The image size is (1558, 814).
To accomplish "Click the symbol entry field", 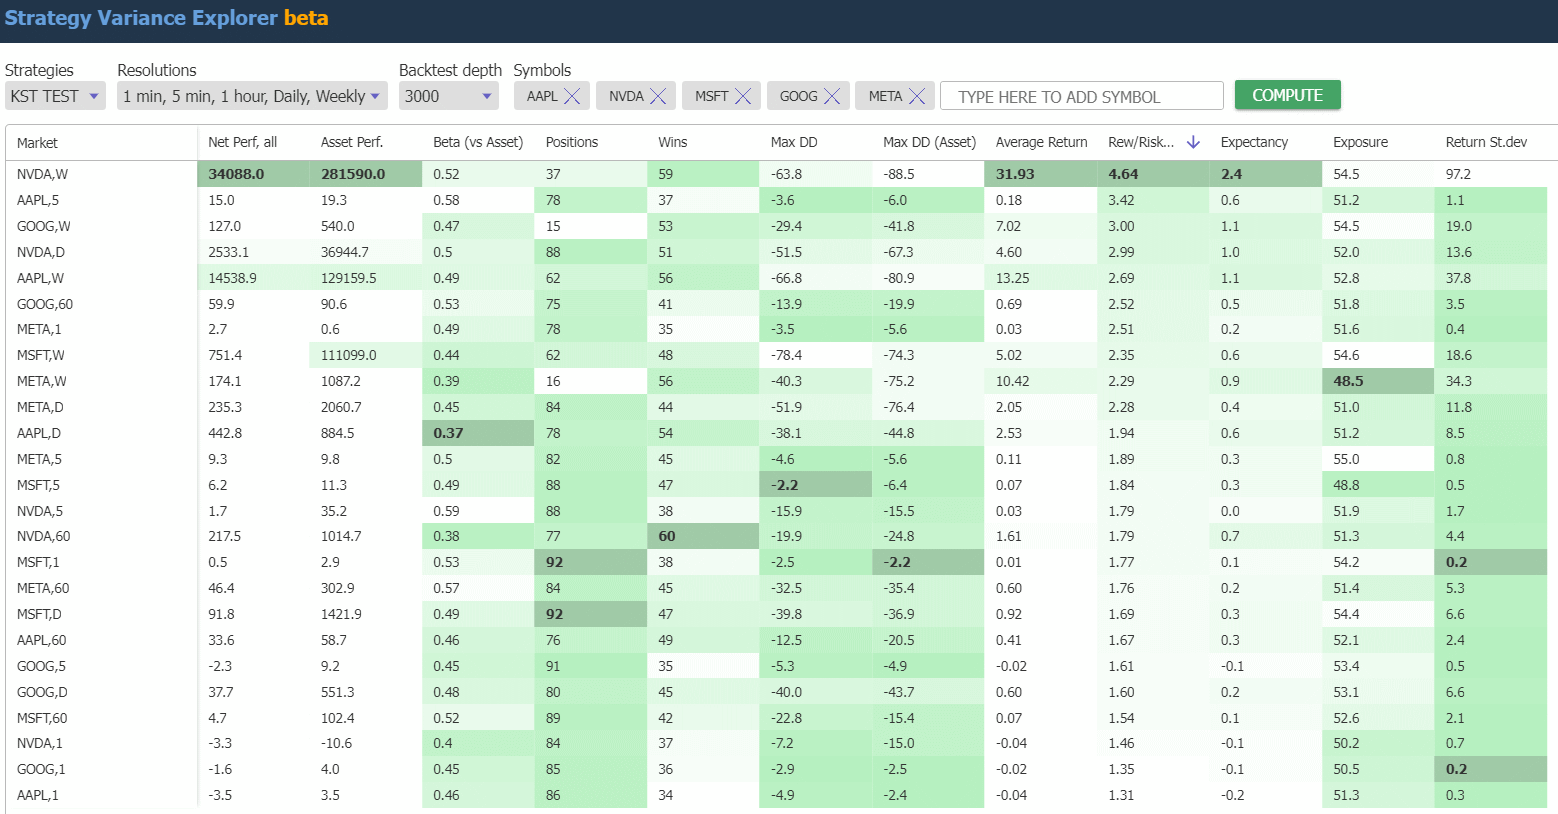I will pos(1081,95).
